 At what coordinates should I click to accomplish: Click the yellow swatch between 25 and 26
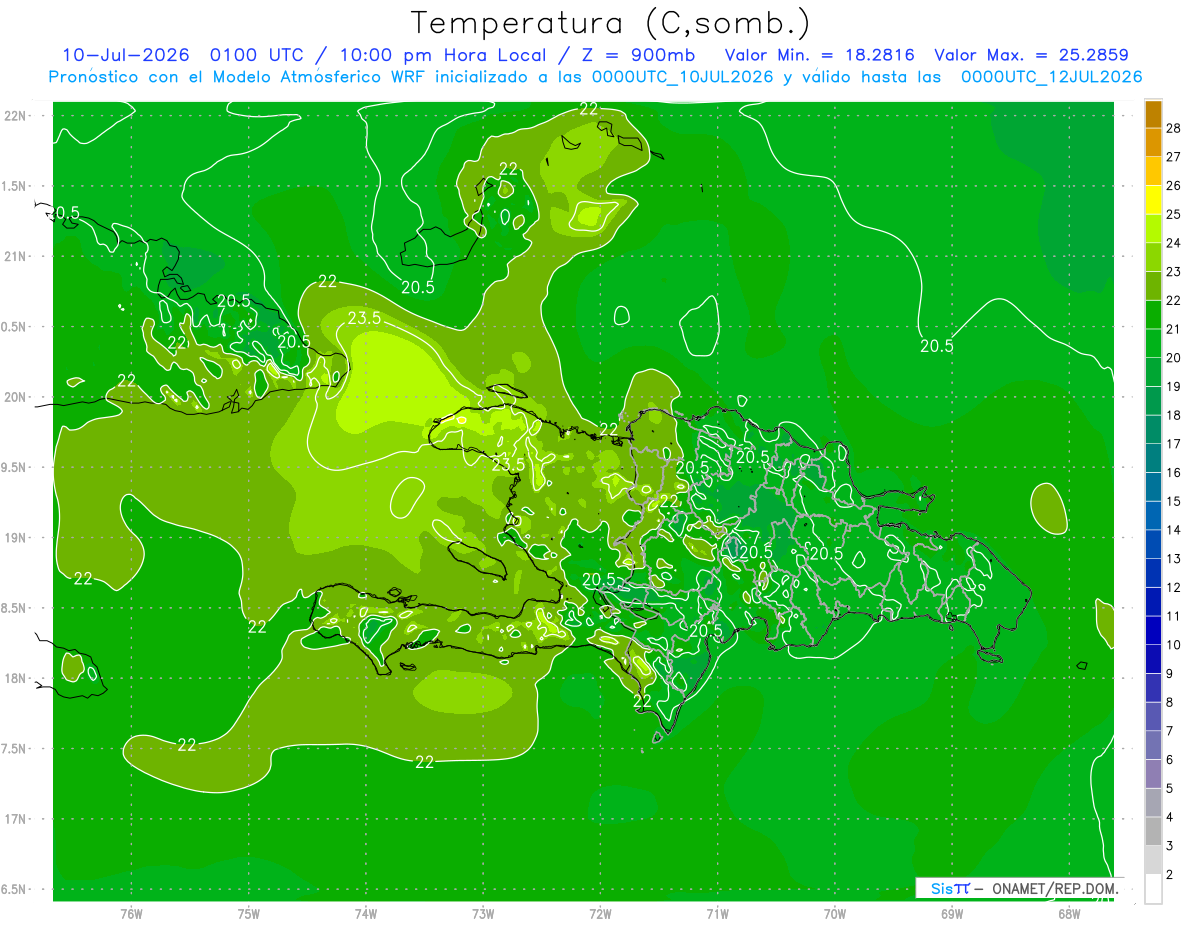point(1153,201)
